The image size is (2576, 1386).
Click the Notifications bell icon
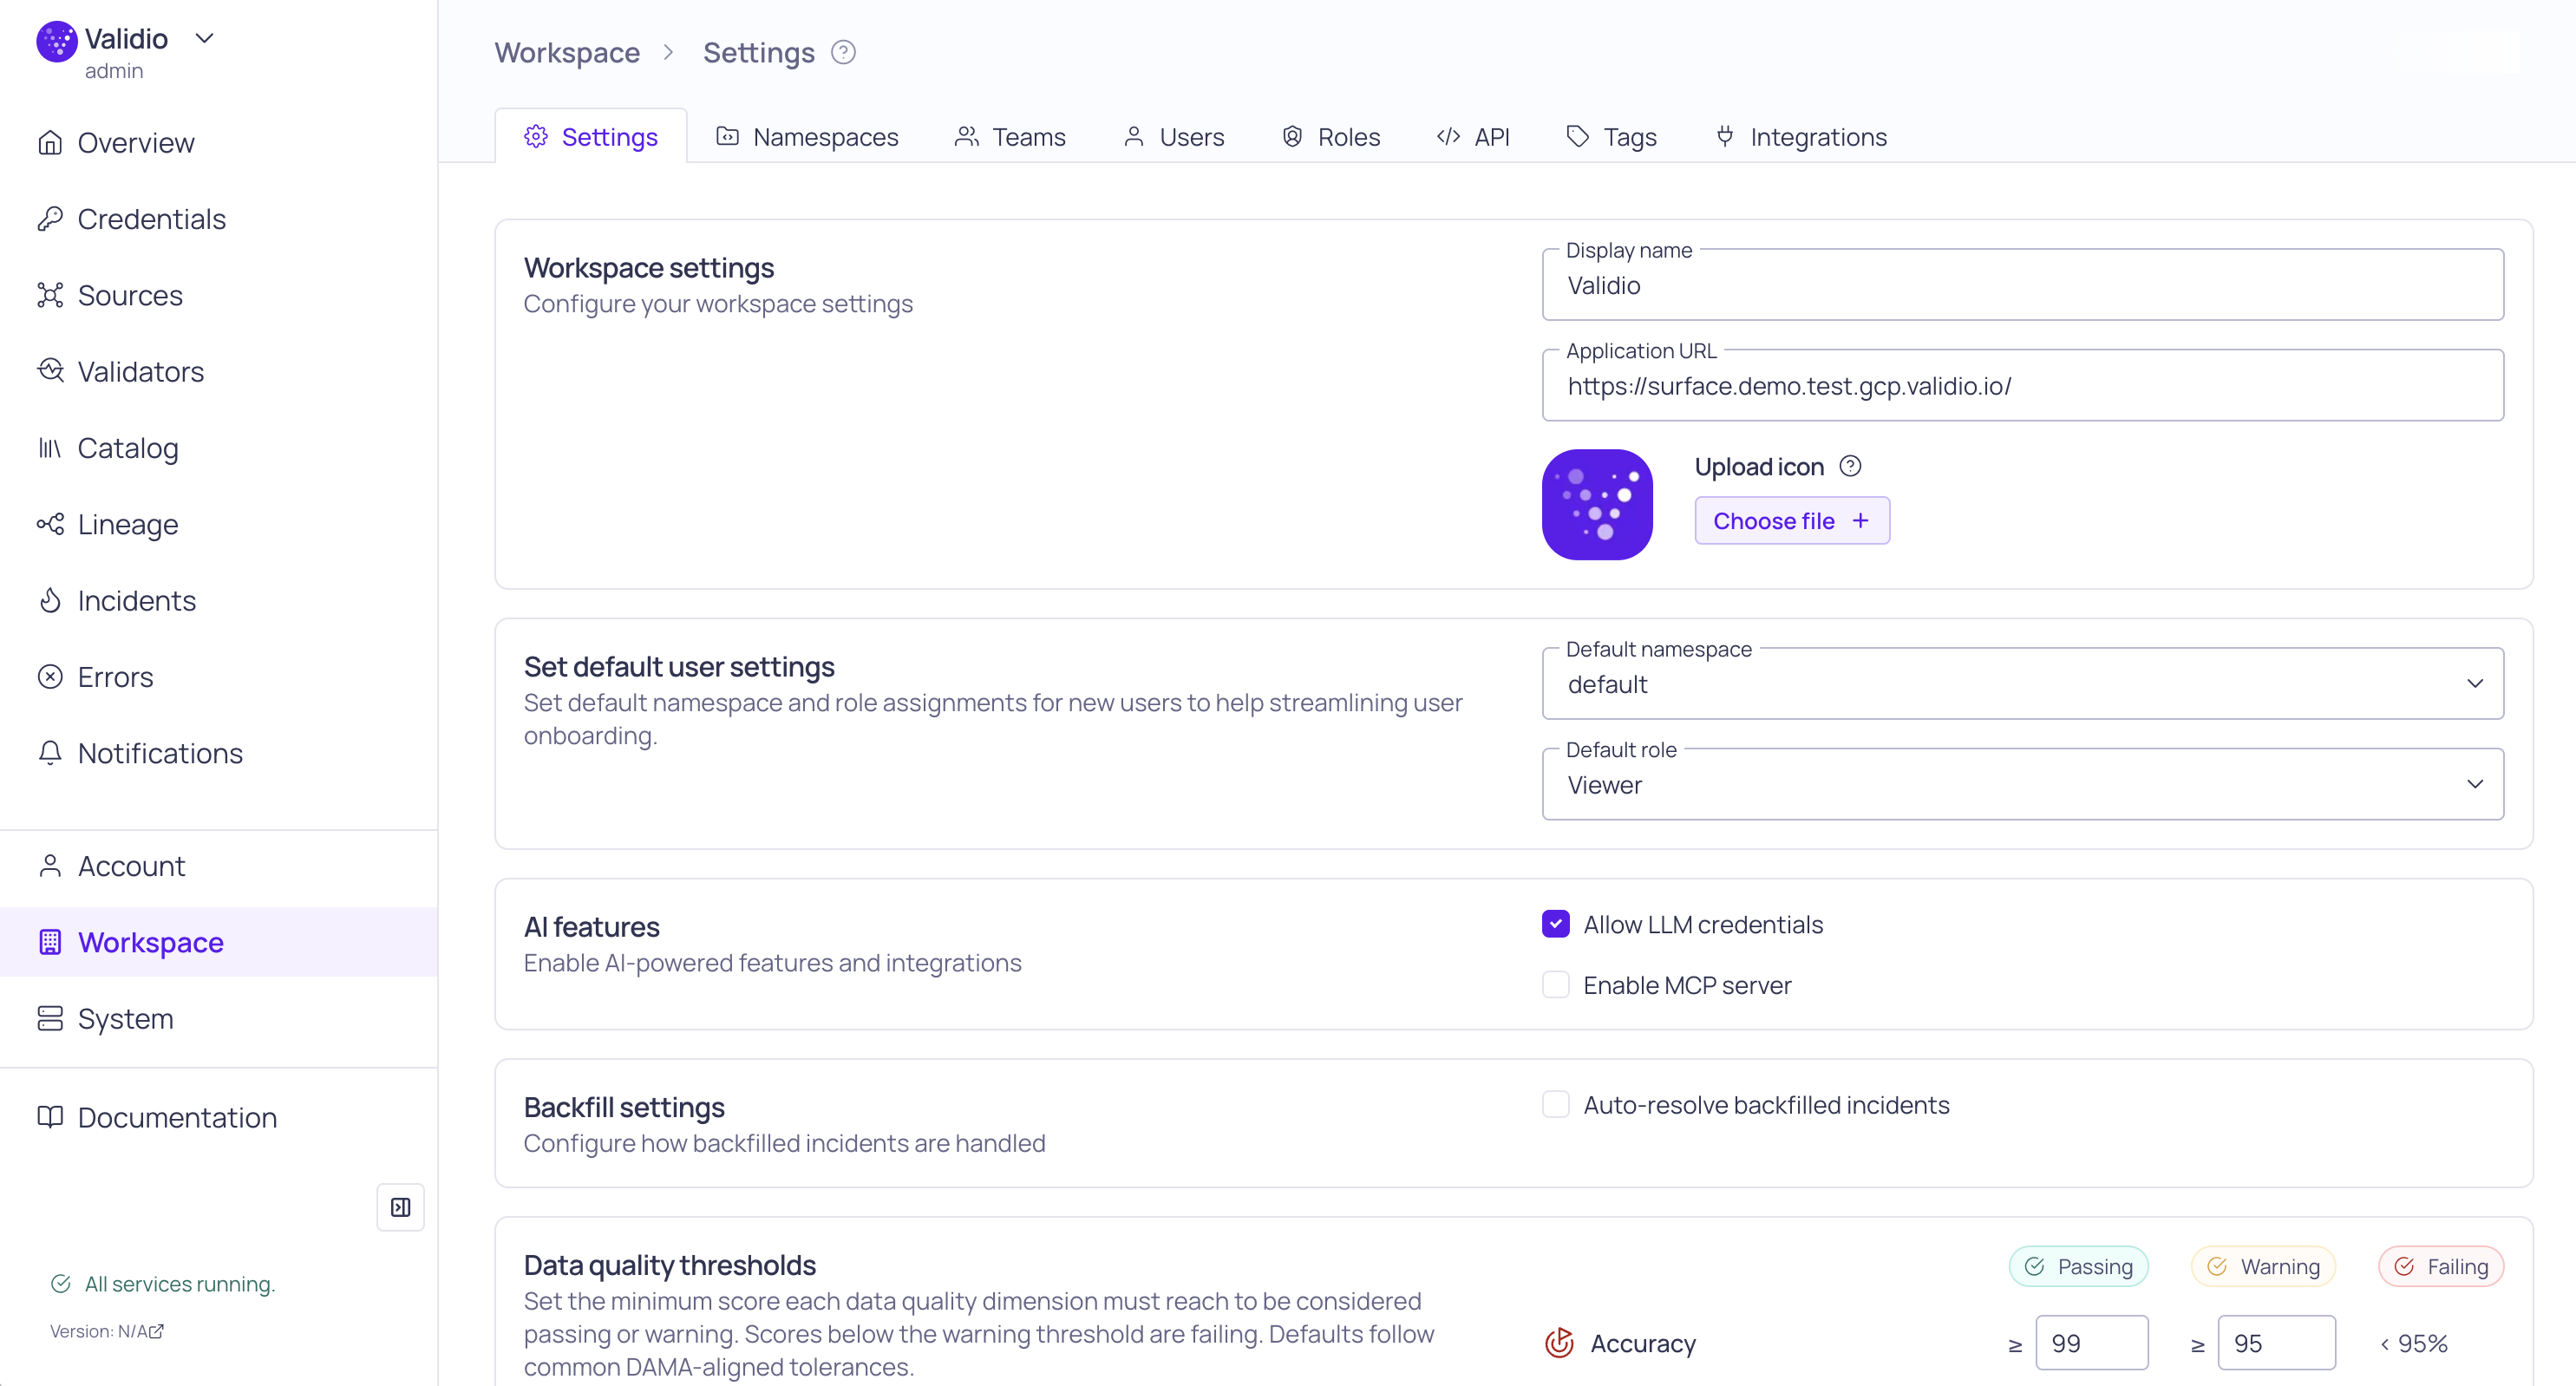[50, 753]
